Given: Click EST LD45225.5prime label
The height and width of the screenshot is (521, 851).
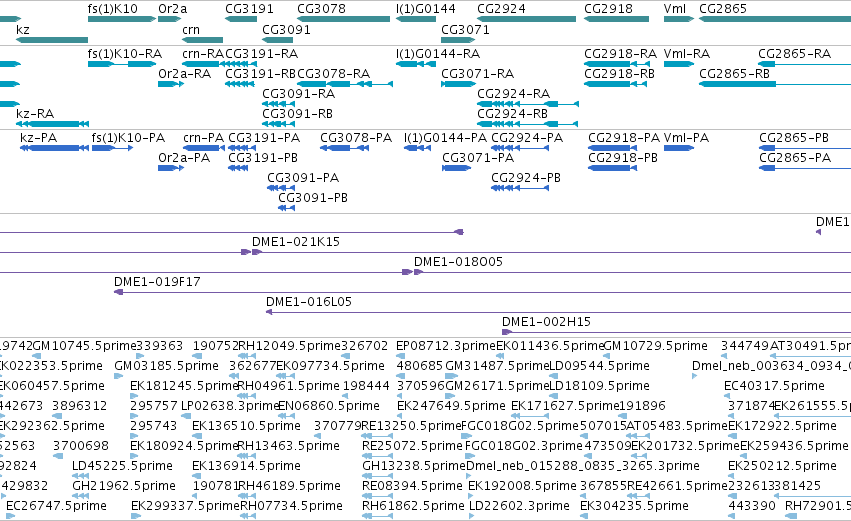Looking at the screenshot, I should coord(123,466).
